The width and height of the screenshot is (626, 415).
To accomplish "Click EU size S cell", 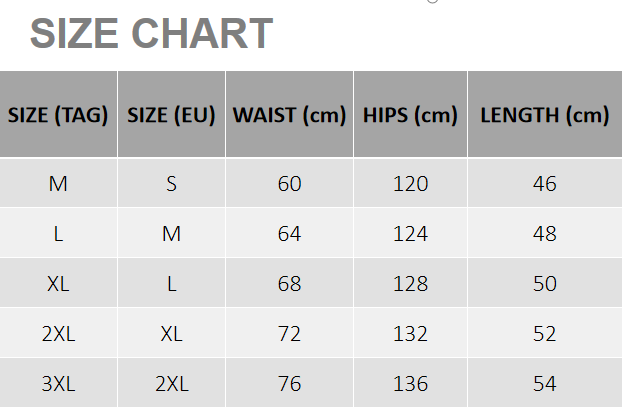I will [x=171, y=183].
